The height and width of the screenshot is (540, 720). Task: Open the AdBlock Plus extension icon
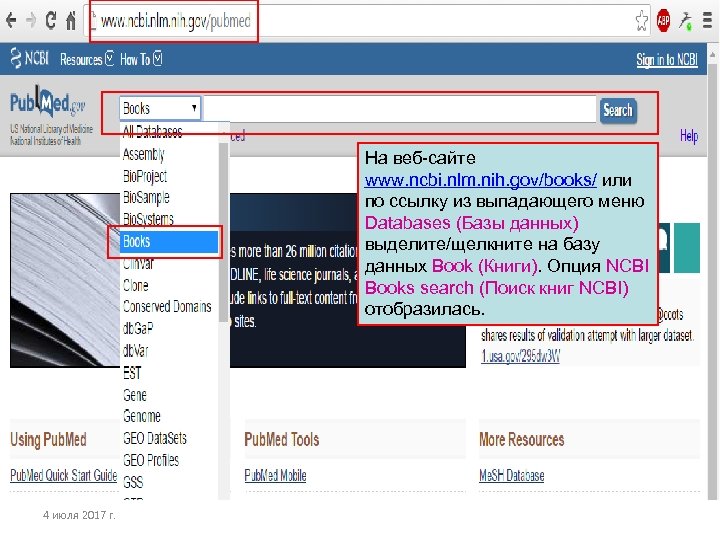(x=664, y=20)
